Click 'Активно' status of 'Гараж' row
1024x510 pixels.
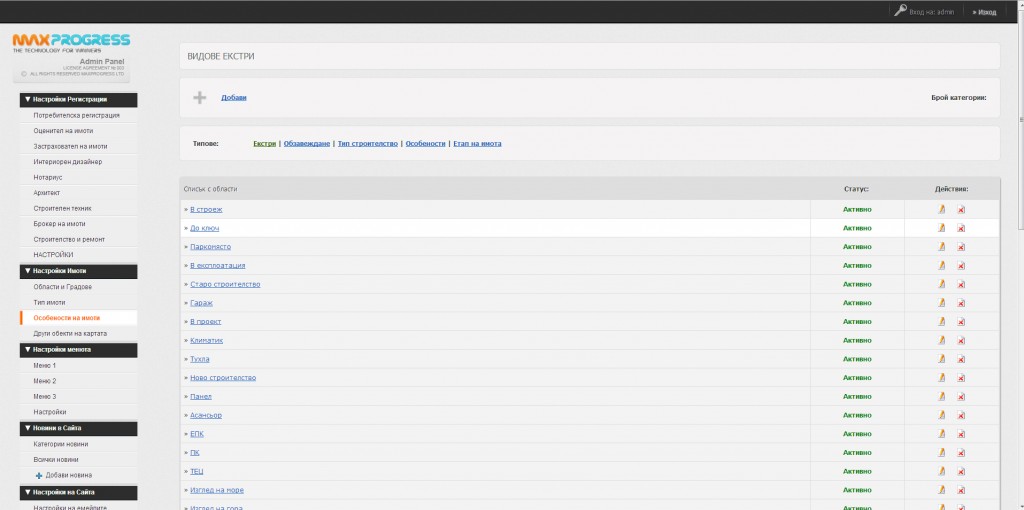[x=857, y=303]
